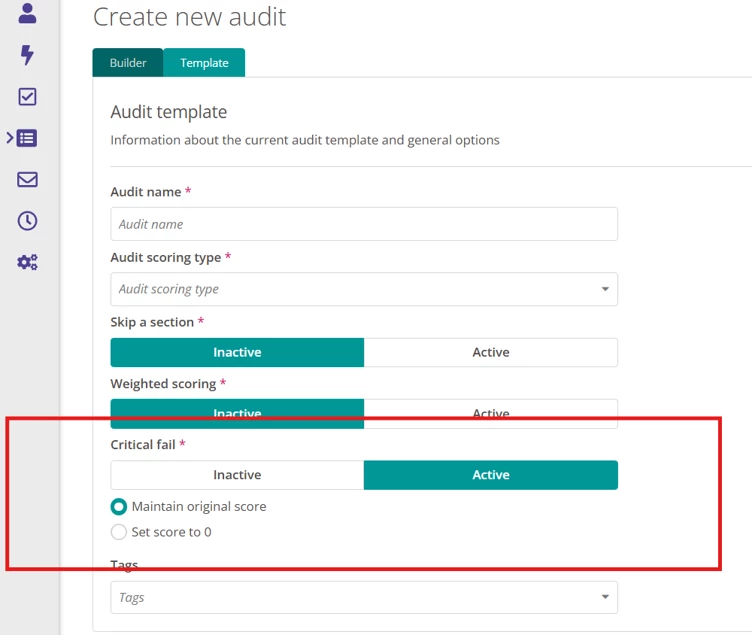Select the audit list sidebar icon

27,138
